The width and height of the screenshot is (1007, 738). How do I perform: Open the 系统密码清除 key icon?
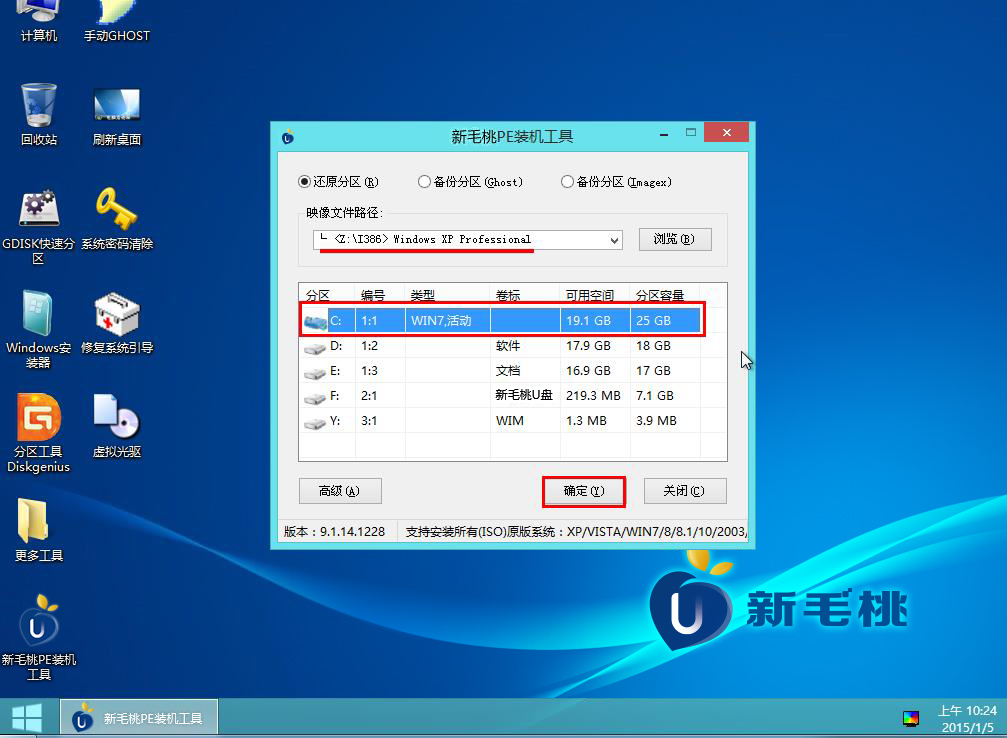117,218
